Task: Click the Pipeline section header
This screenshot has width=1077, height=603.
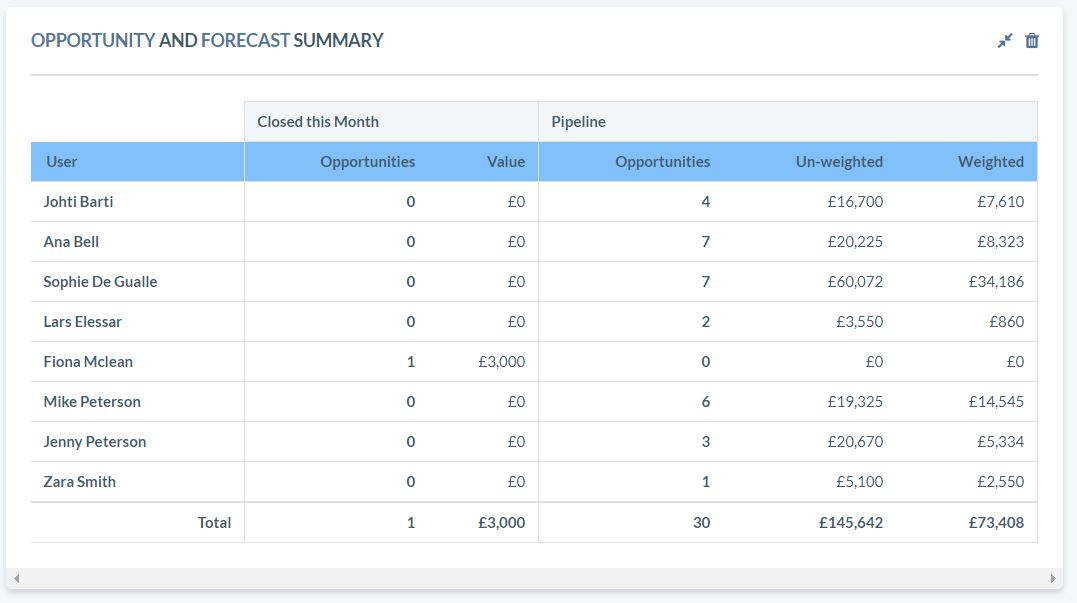Action: (x=578, y=121)
